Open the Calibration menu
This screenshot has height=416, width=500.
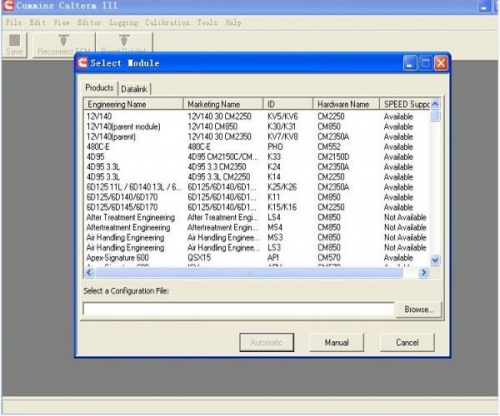point(167,23)
